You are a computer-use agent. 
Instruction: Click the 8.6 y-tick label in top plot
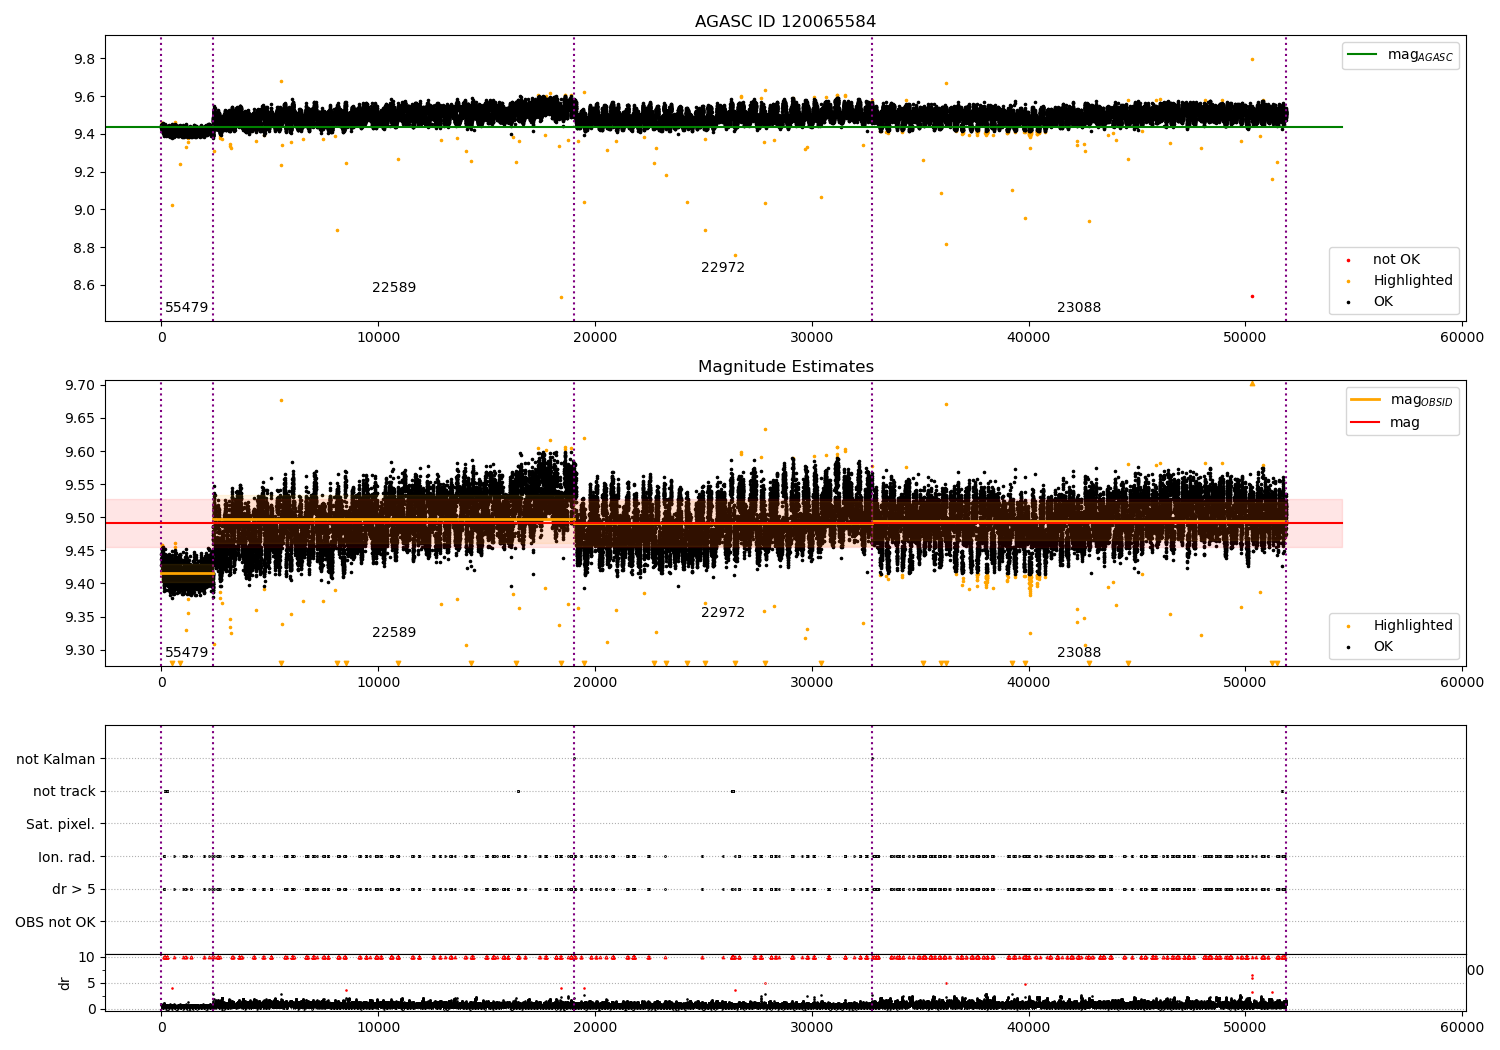point(84,286)
